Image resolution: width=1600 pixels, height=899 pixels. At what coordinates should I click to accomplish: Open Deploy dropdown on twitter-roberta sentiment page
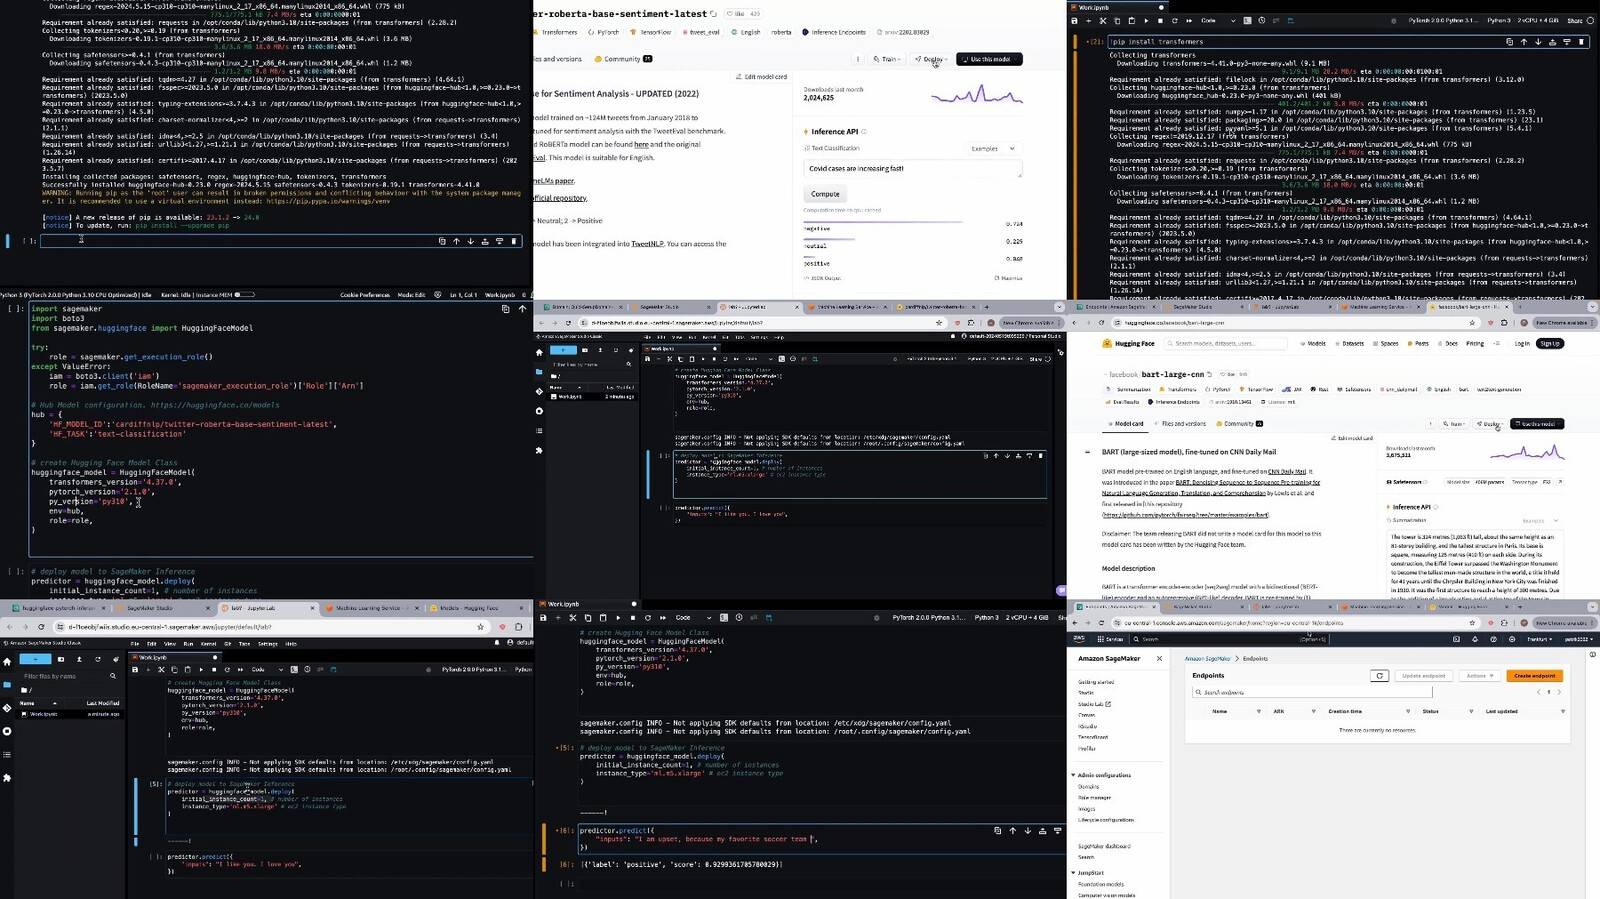[x=930, y=59]
